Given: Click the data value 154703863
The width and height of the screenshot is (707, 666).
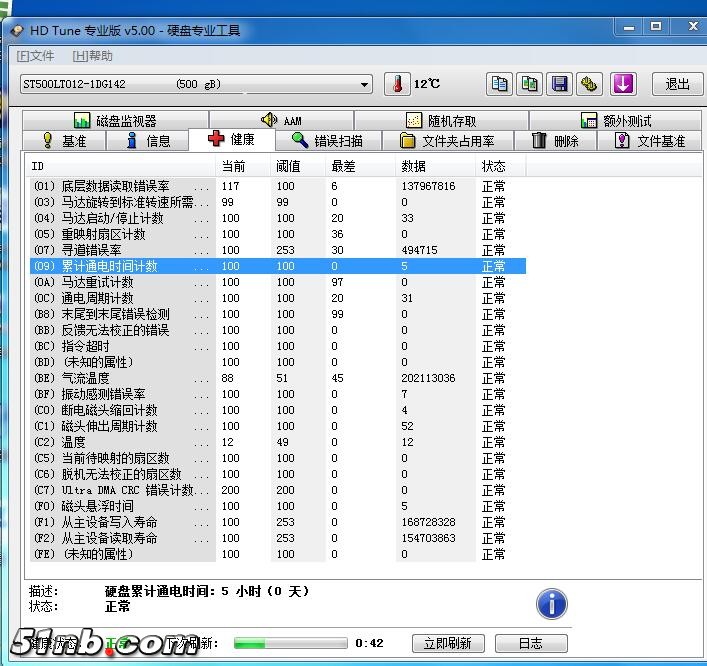Looking at the screenshot, I should click(428, 538).
